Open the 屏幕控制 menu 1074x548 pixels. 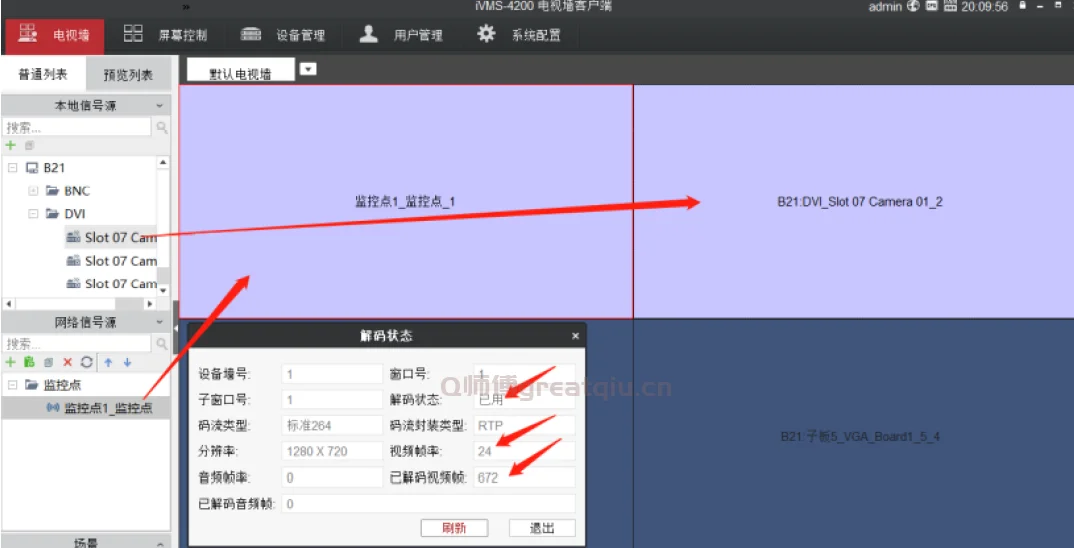166,35
